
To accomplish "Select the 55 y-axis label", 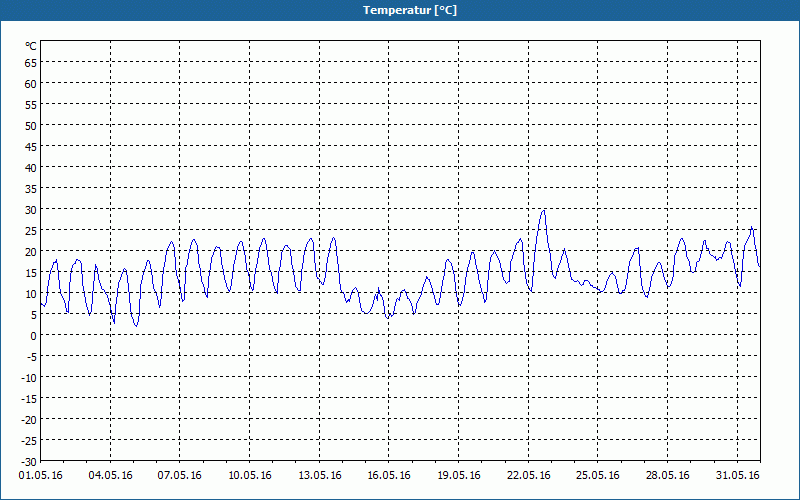I will pyautogui.click(x=31, y=105).
